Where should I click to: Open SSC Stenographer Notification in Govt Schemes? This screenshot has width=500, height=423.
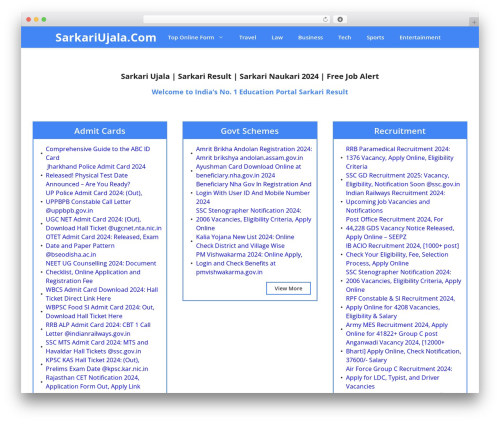(253, 219)
